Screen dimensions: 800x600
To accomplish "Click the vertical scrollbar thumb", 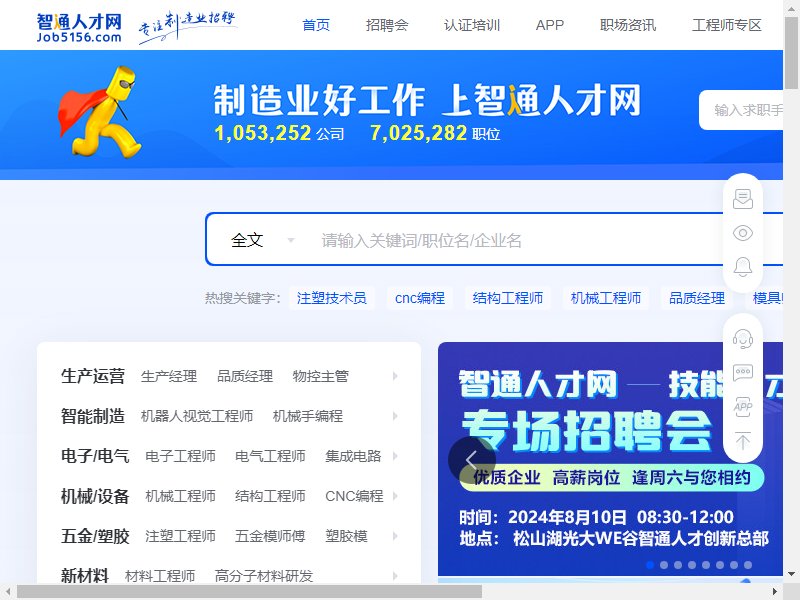I will pyautogui.click(x=791, y=54).
